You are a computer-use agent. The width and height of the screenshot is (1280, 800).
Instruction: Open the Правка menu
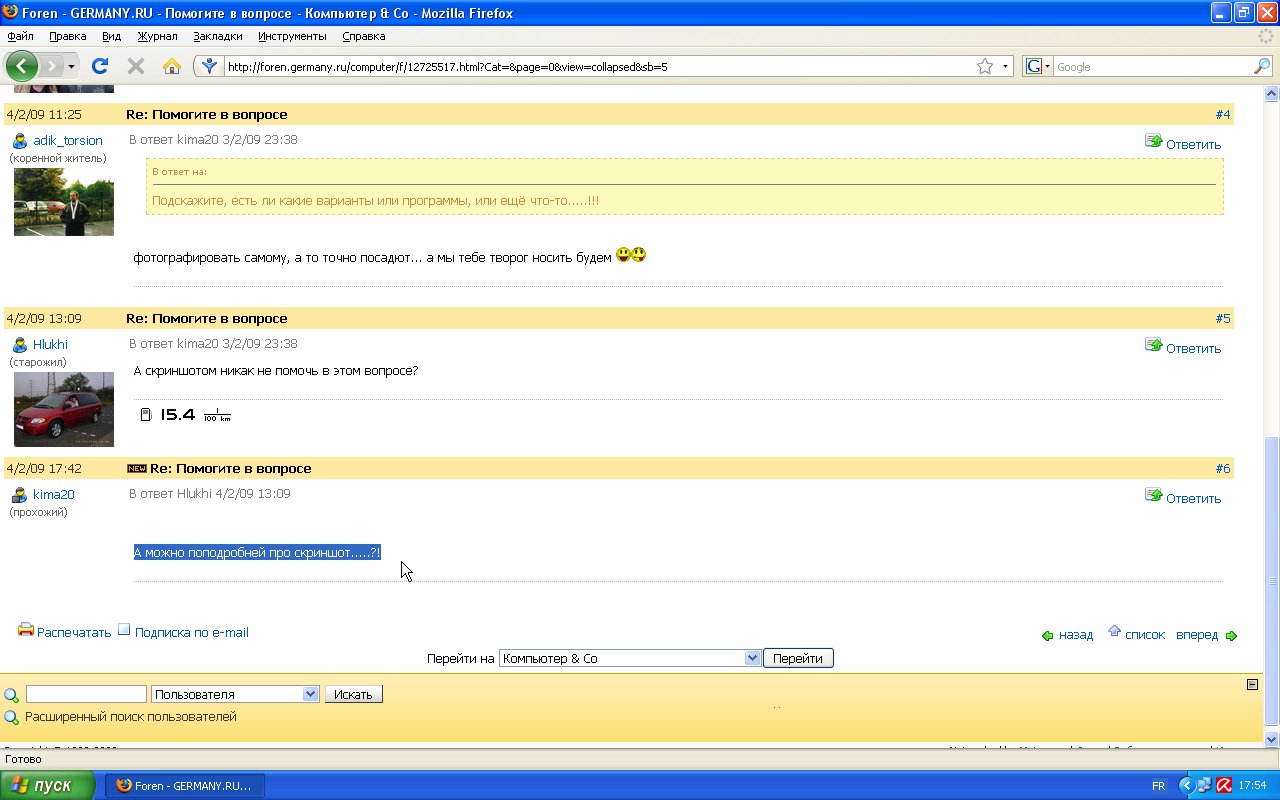[67, 36]
